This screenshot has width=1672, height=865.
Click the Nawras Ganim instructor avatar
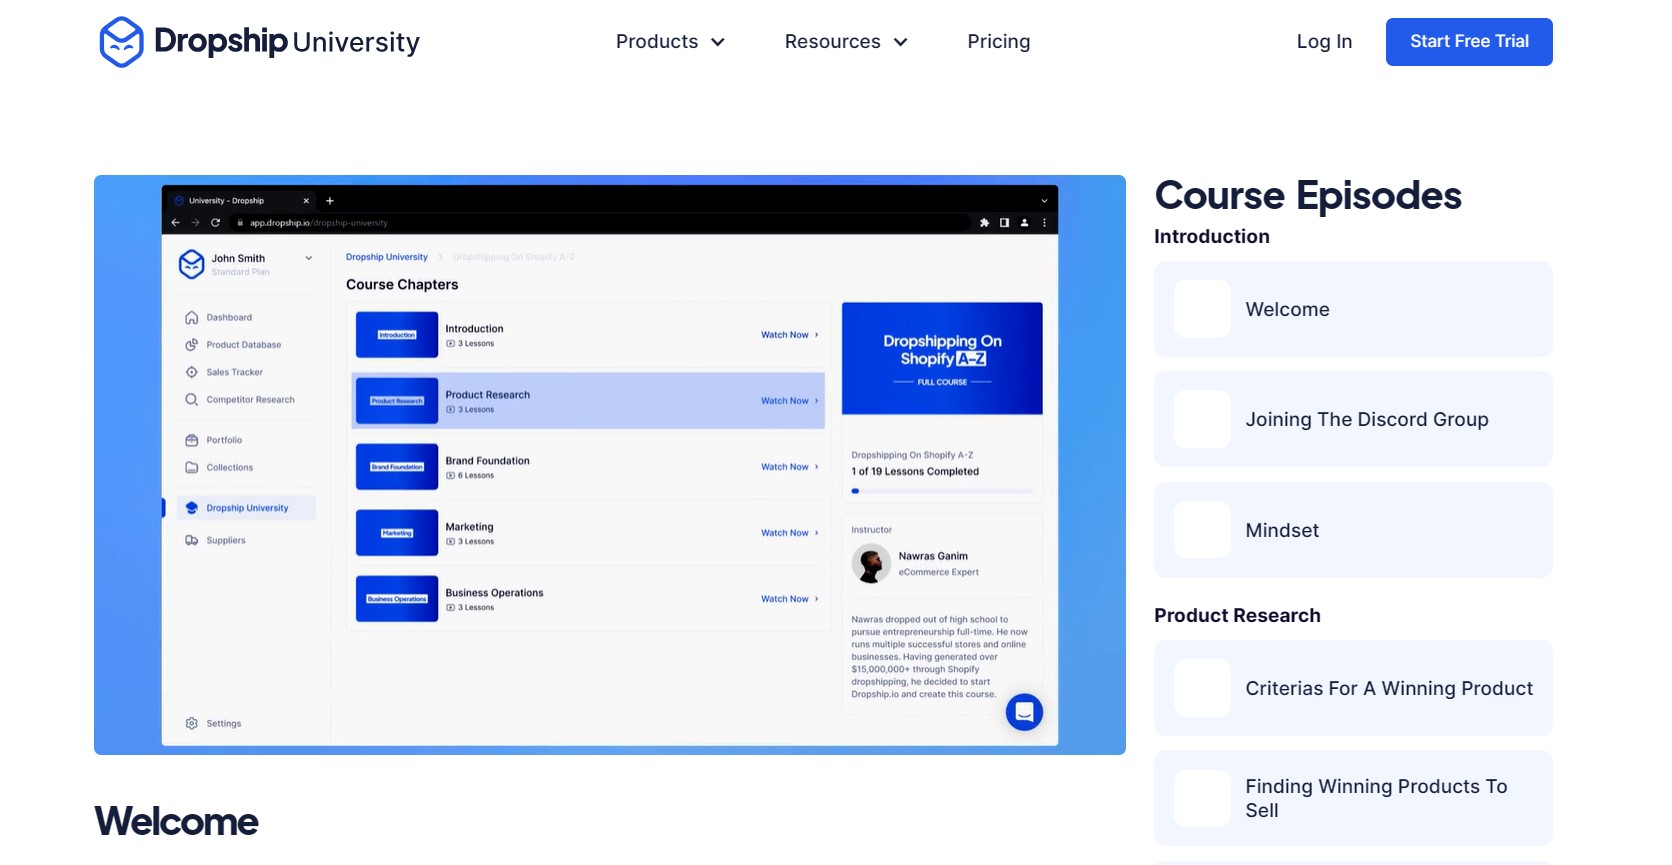click(x=871, y=564)
